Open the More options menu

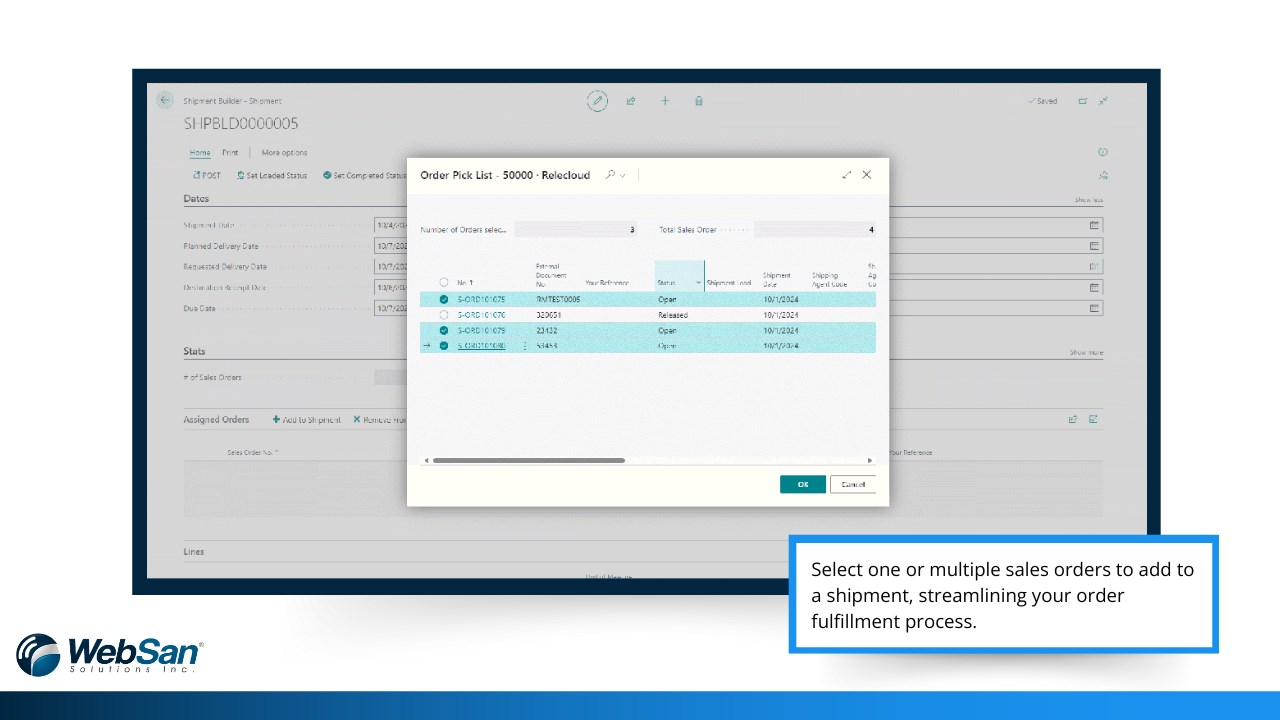[284, 153]
